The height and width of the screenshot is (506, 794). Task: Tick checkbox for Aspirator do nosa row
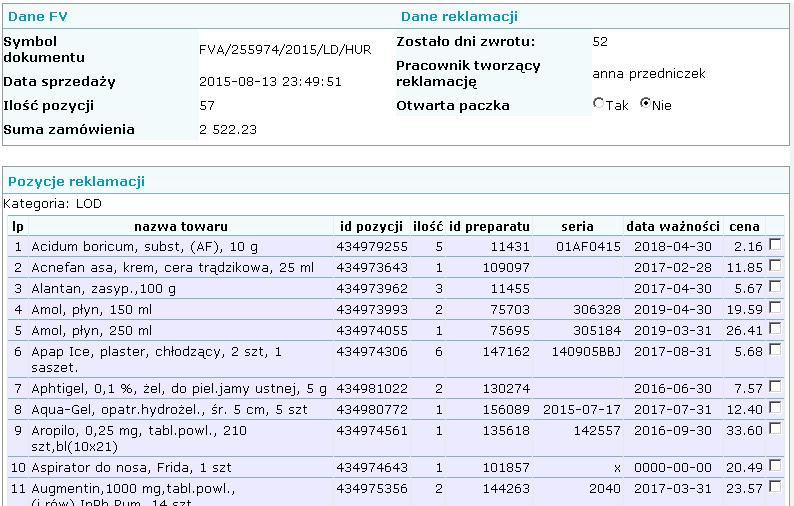775,465
